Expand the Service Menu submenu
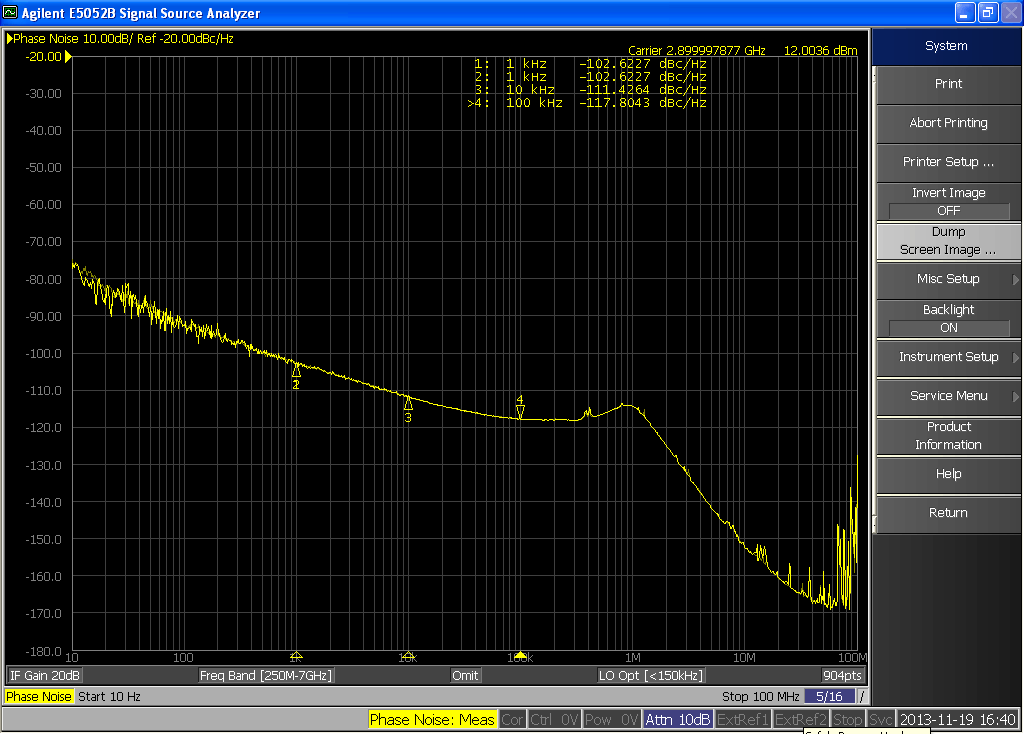The image size is (1024, 734). click(948, 396)
